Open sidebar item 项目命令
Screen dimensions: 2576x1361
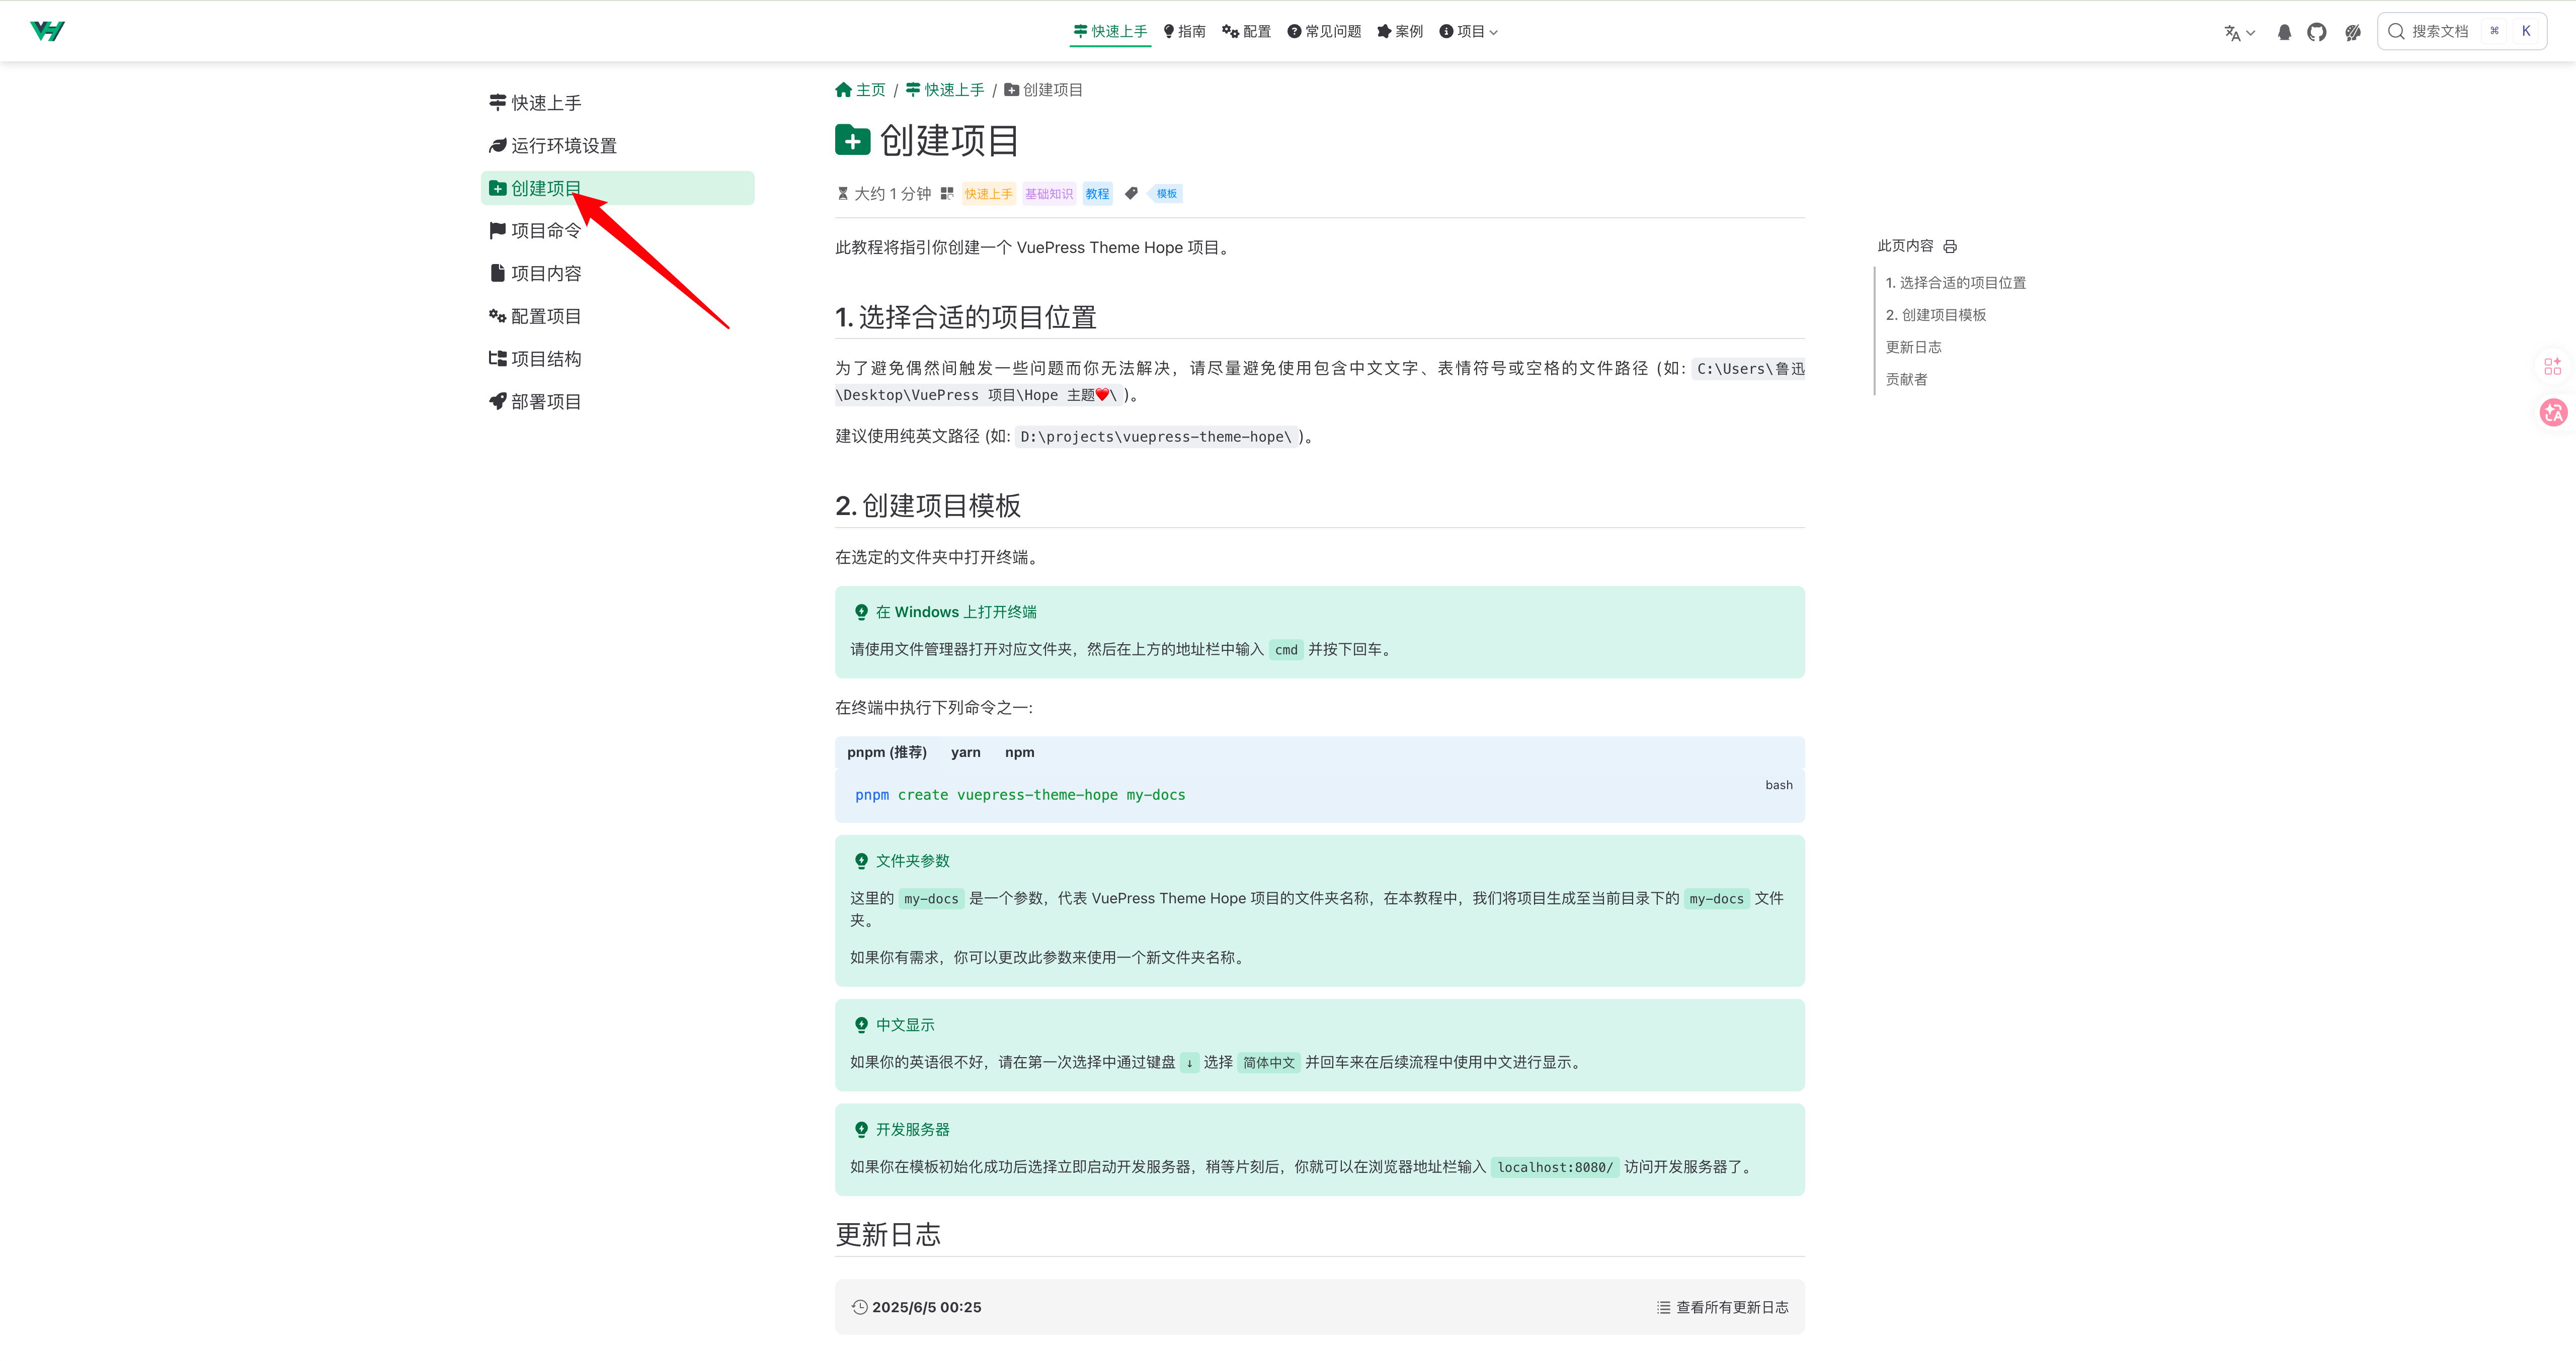[617, 231]
